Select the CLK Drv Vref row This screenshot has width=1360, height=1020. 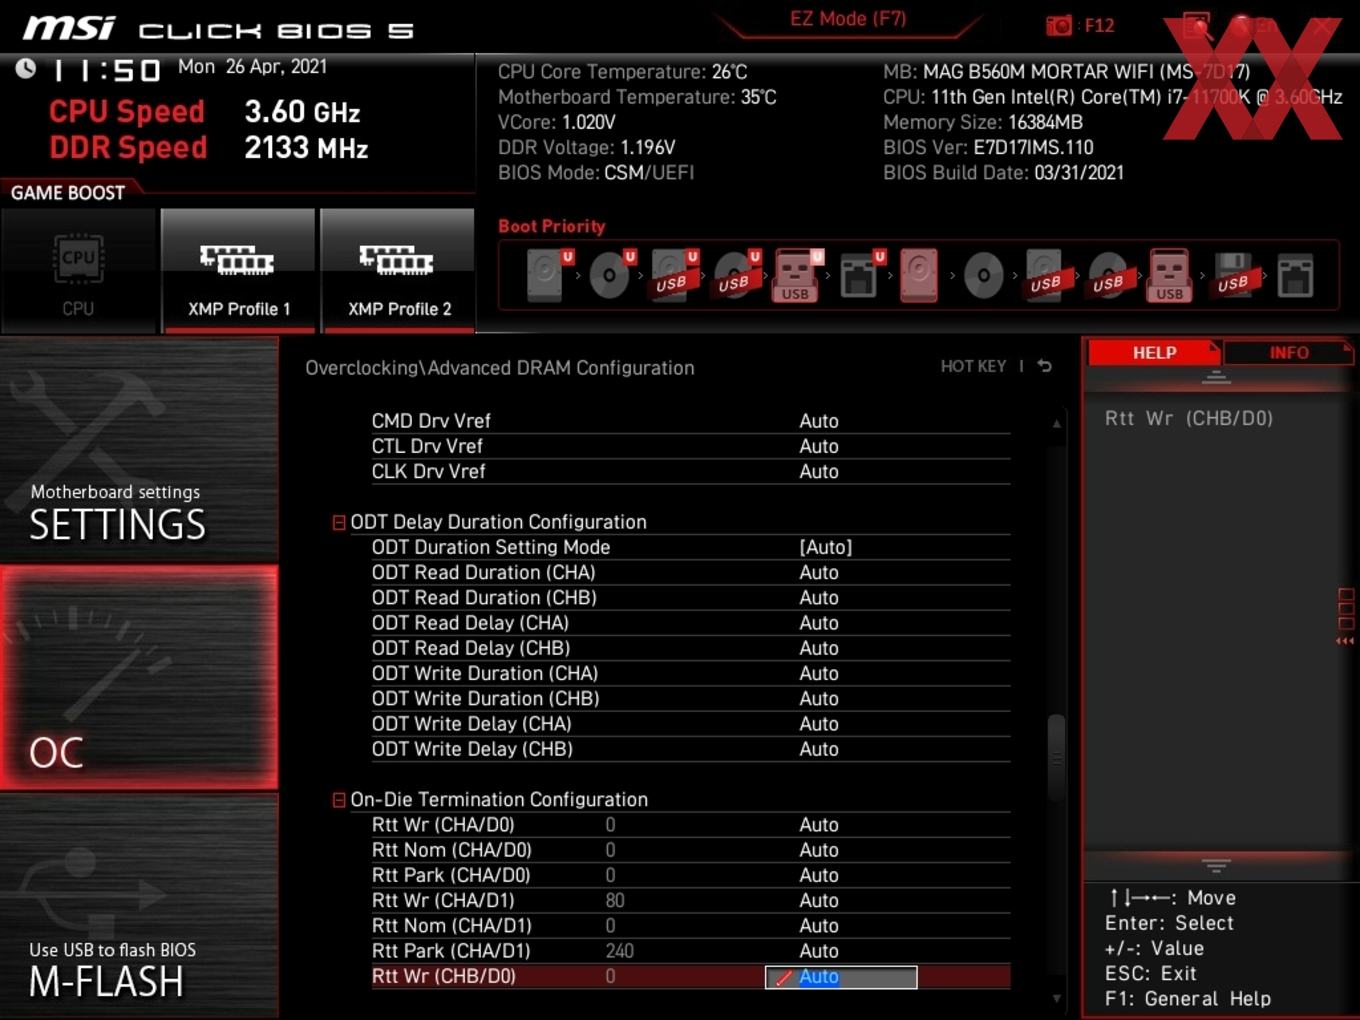pos(690,471)
